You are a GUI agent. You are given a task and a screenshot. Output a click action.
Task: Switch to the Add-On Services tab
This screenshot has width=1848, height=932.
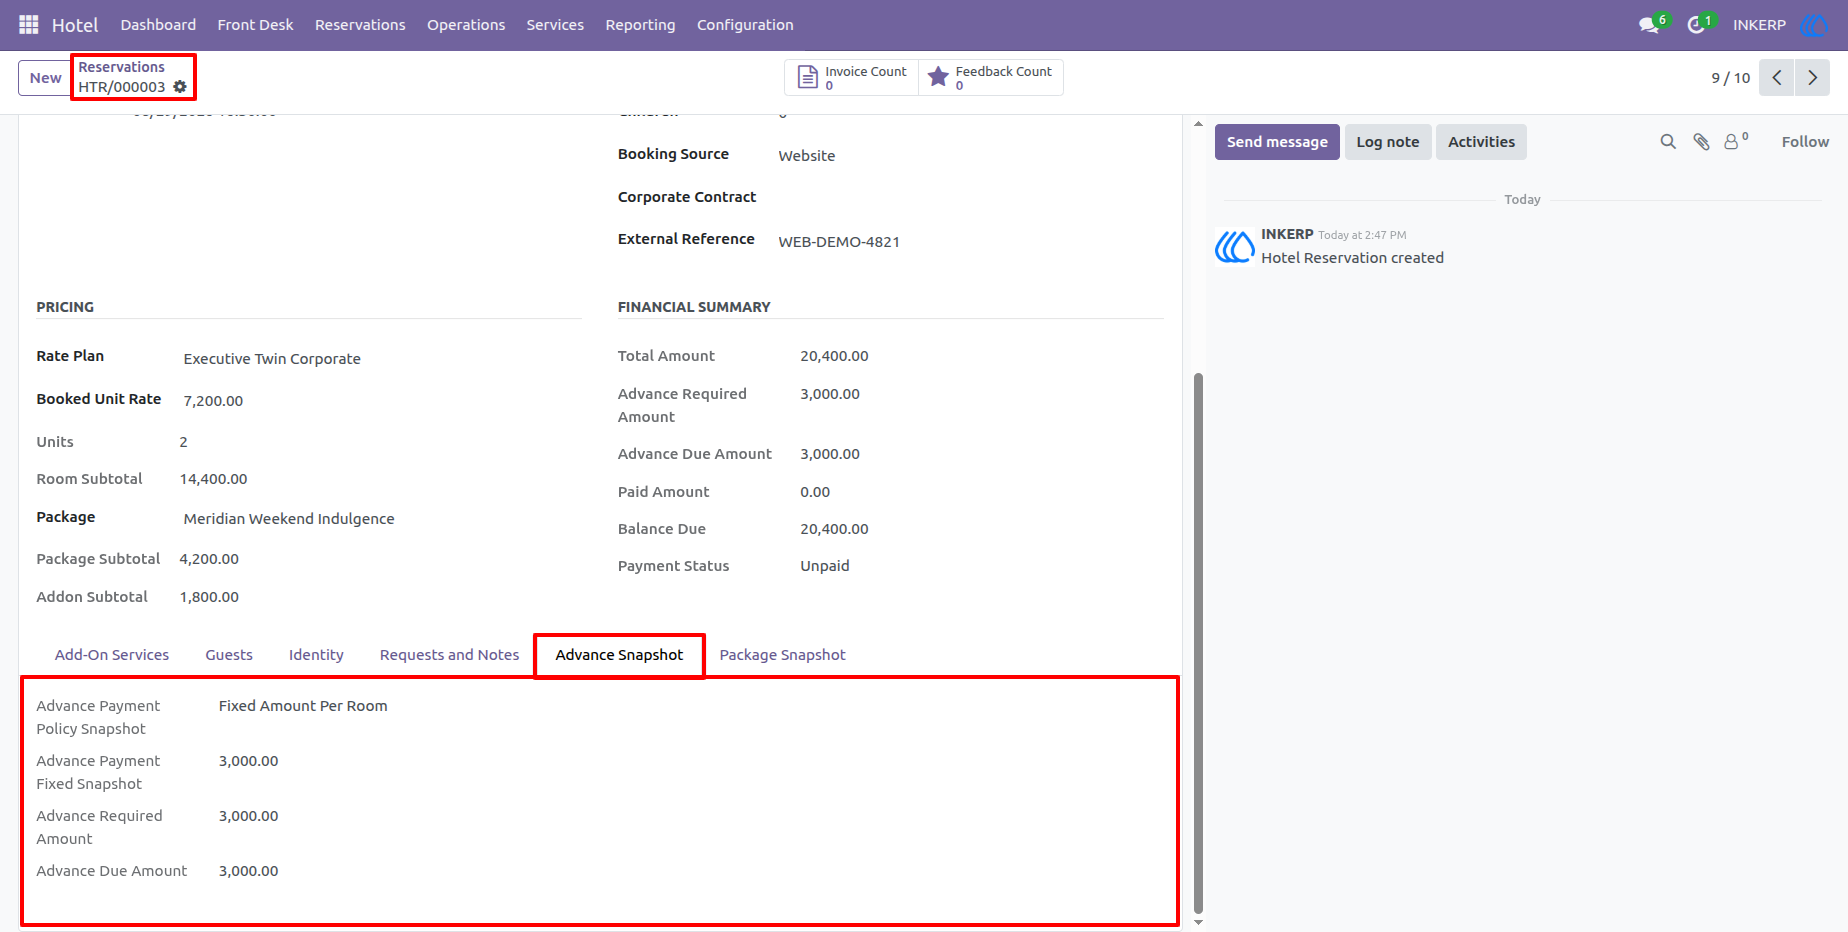[112, 655]
